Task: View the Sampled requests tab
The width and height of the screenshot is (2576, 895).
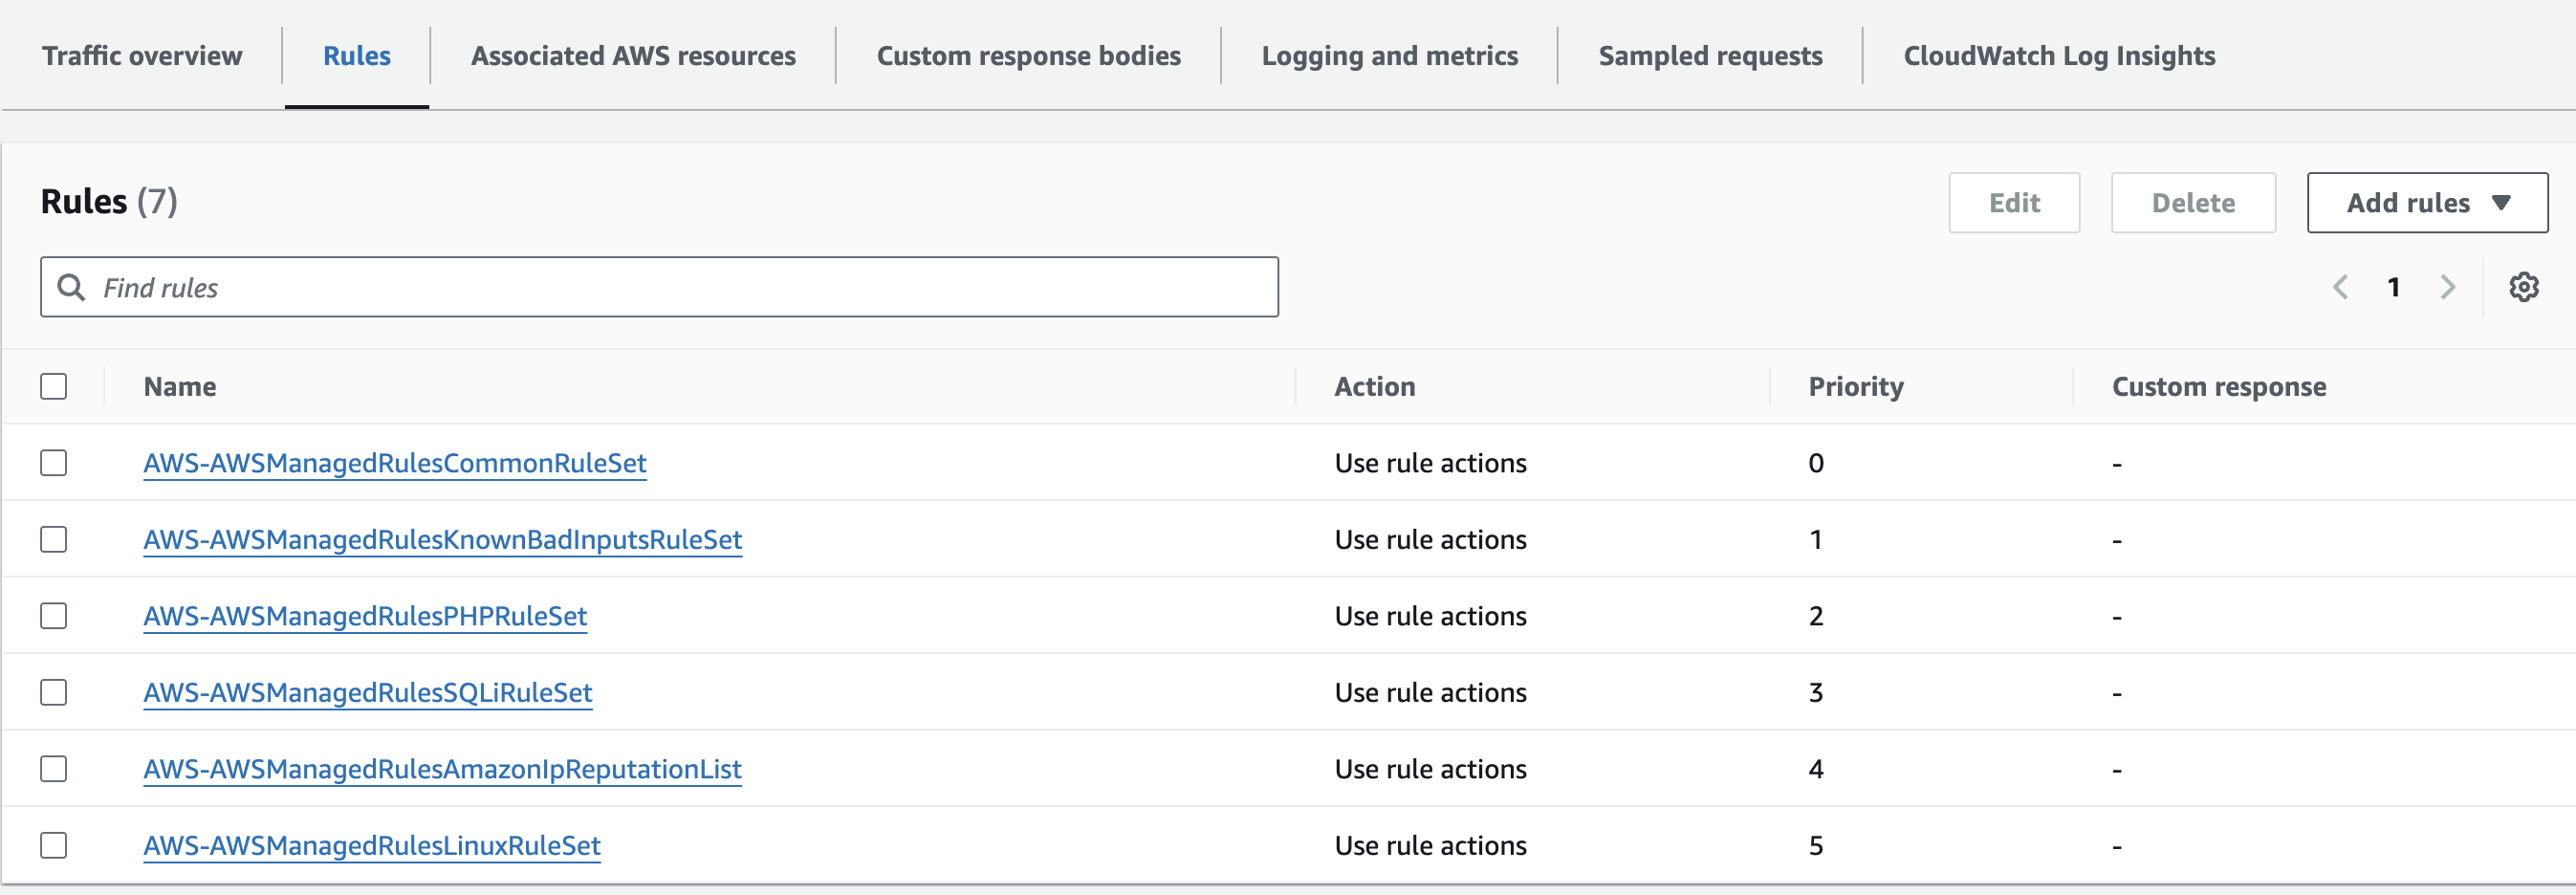Action: [x=1710, y=55]
